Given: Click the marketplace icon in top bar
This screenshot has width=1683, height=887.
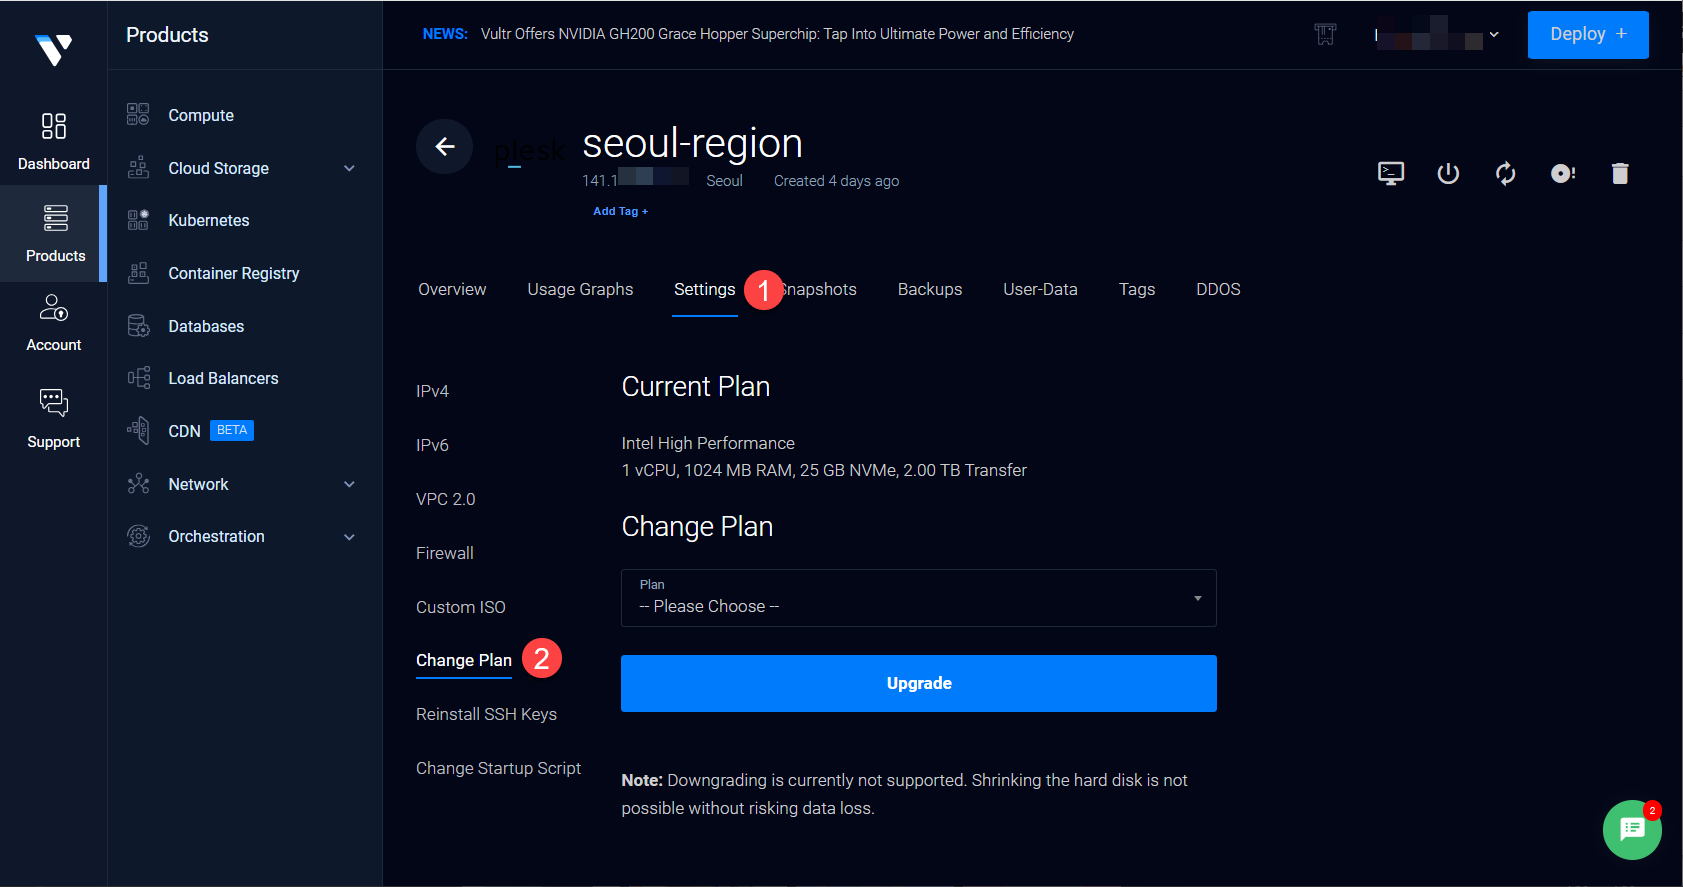Looking at the screenshot, I should [1325, 34].
